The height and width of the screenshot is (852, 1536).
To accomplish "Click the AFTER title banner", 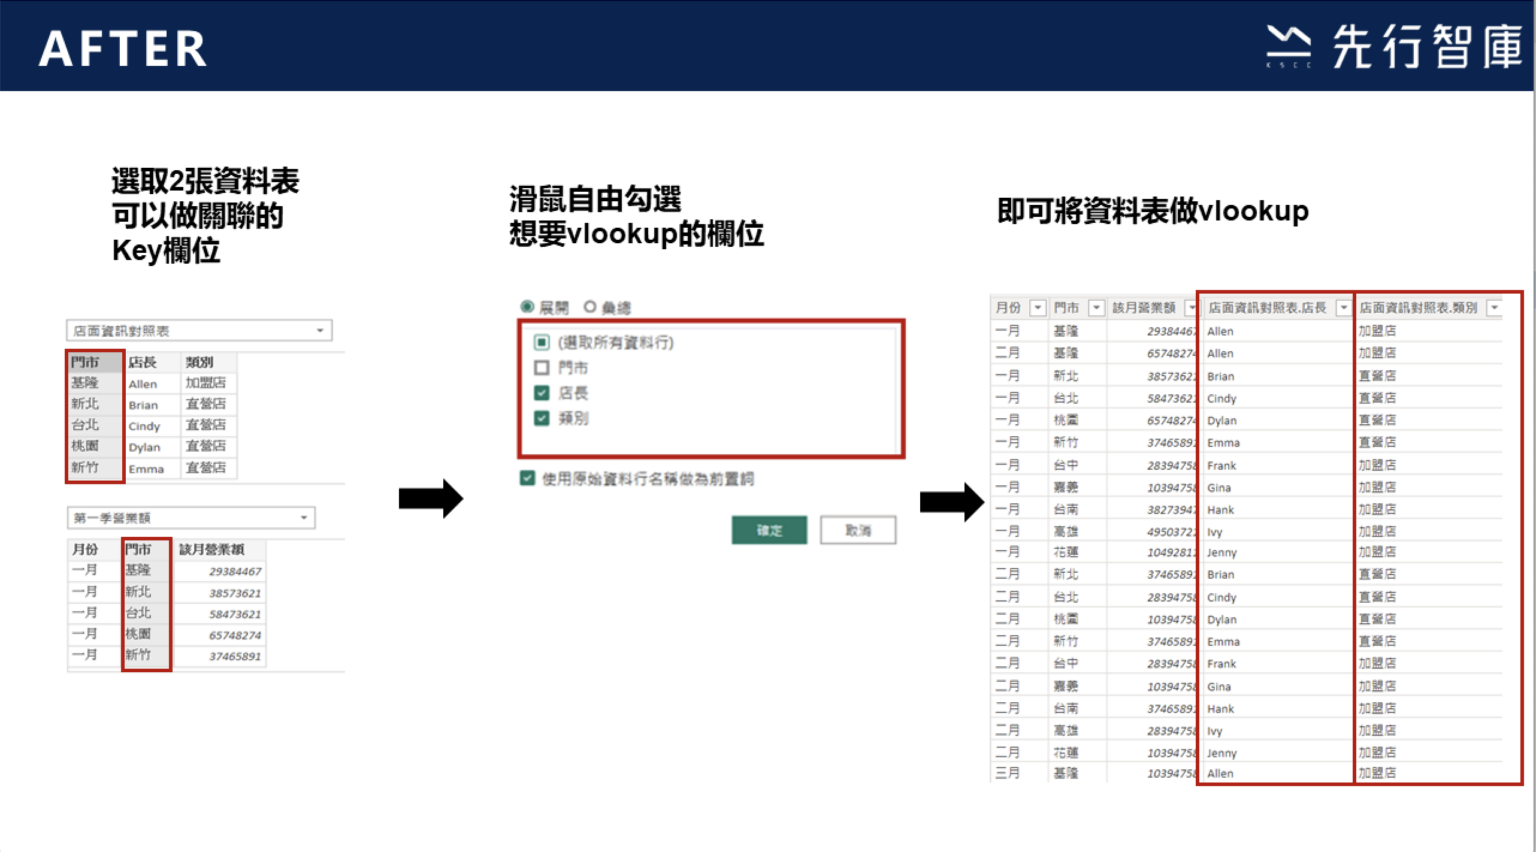I will [x=122, y=46].
